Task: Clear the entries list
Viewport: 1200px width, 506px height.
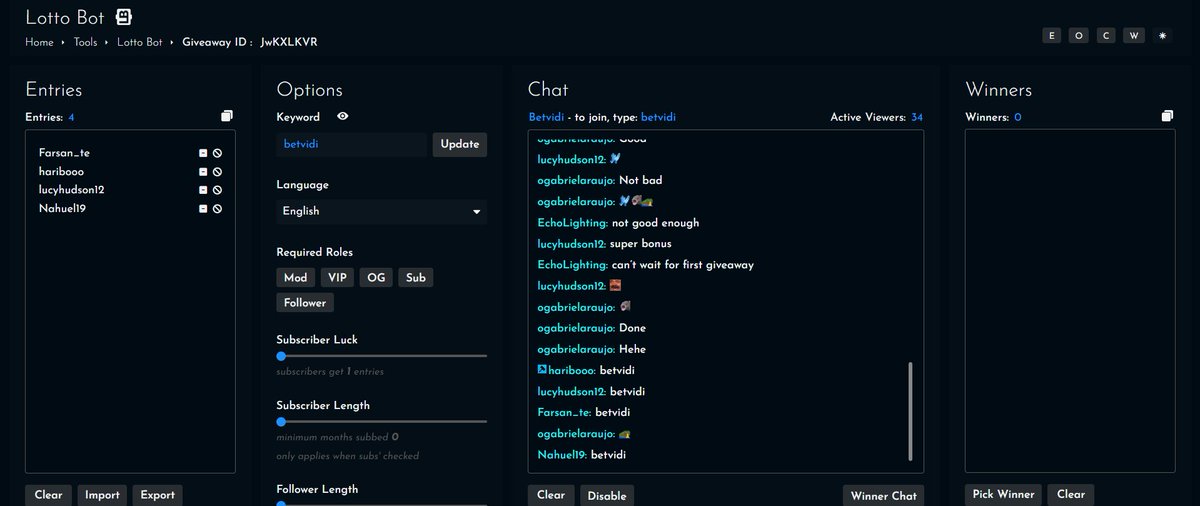Action: (48, 495)
